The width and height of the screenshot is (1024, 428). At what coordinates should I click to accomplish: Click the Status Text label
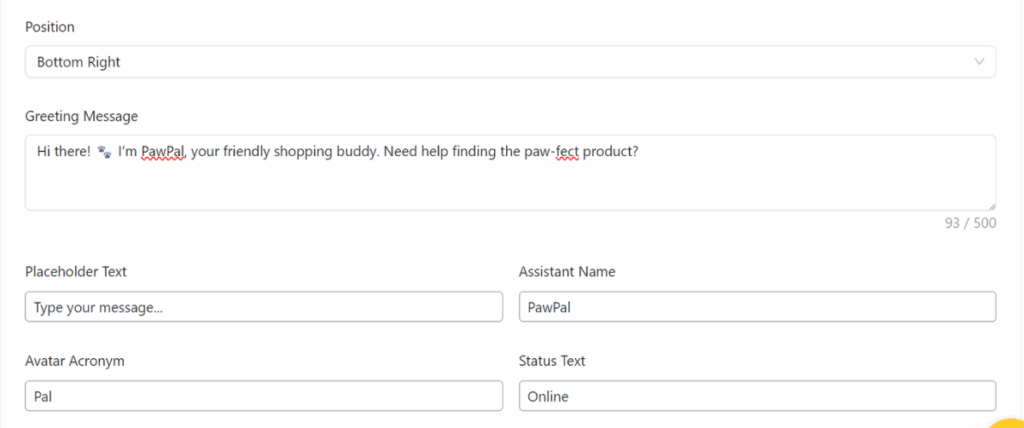click(552, 360)
